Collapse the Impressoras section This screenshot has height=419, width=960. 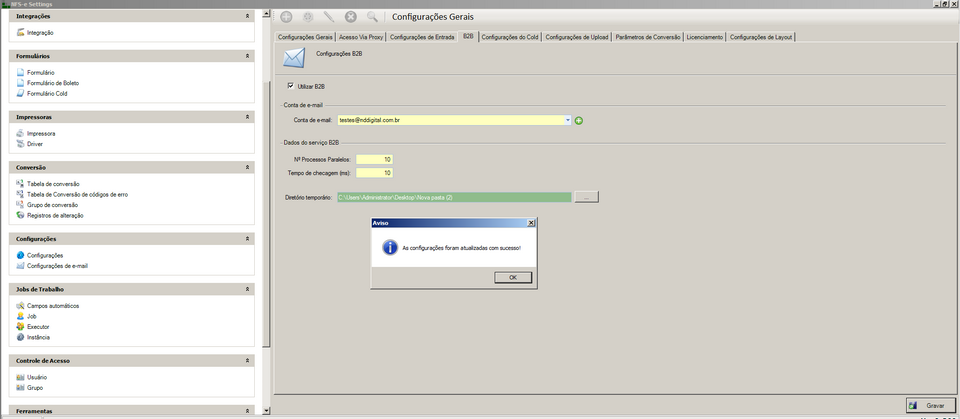click(x=247, y=116)
